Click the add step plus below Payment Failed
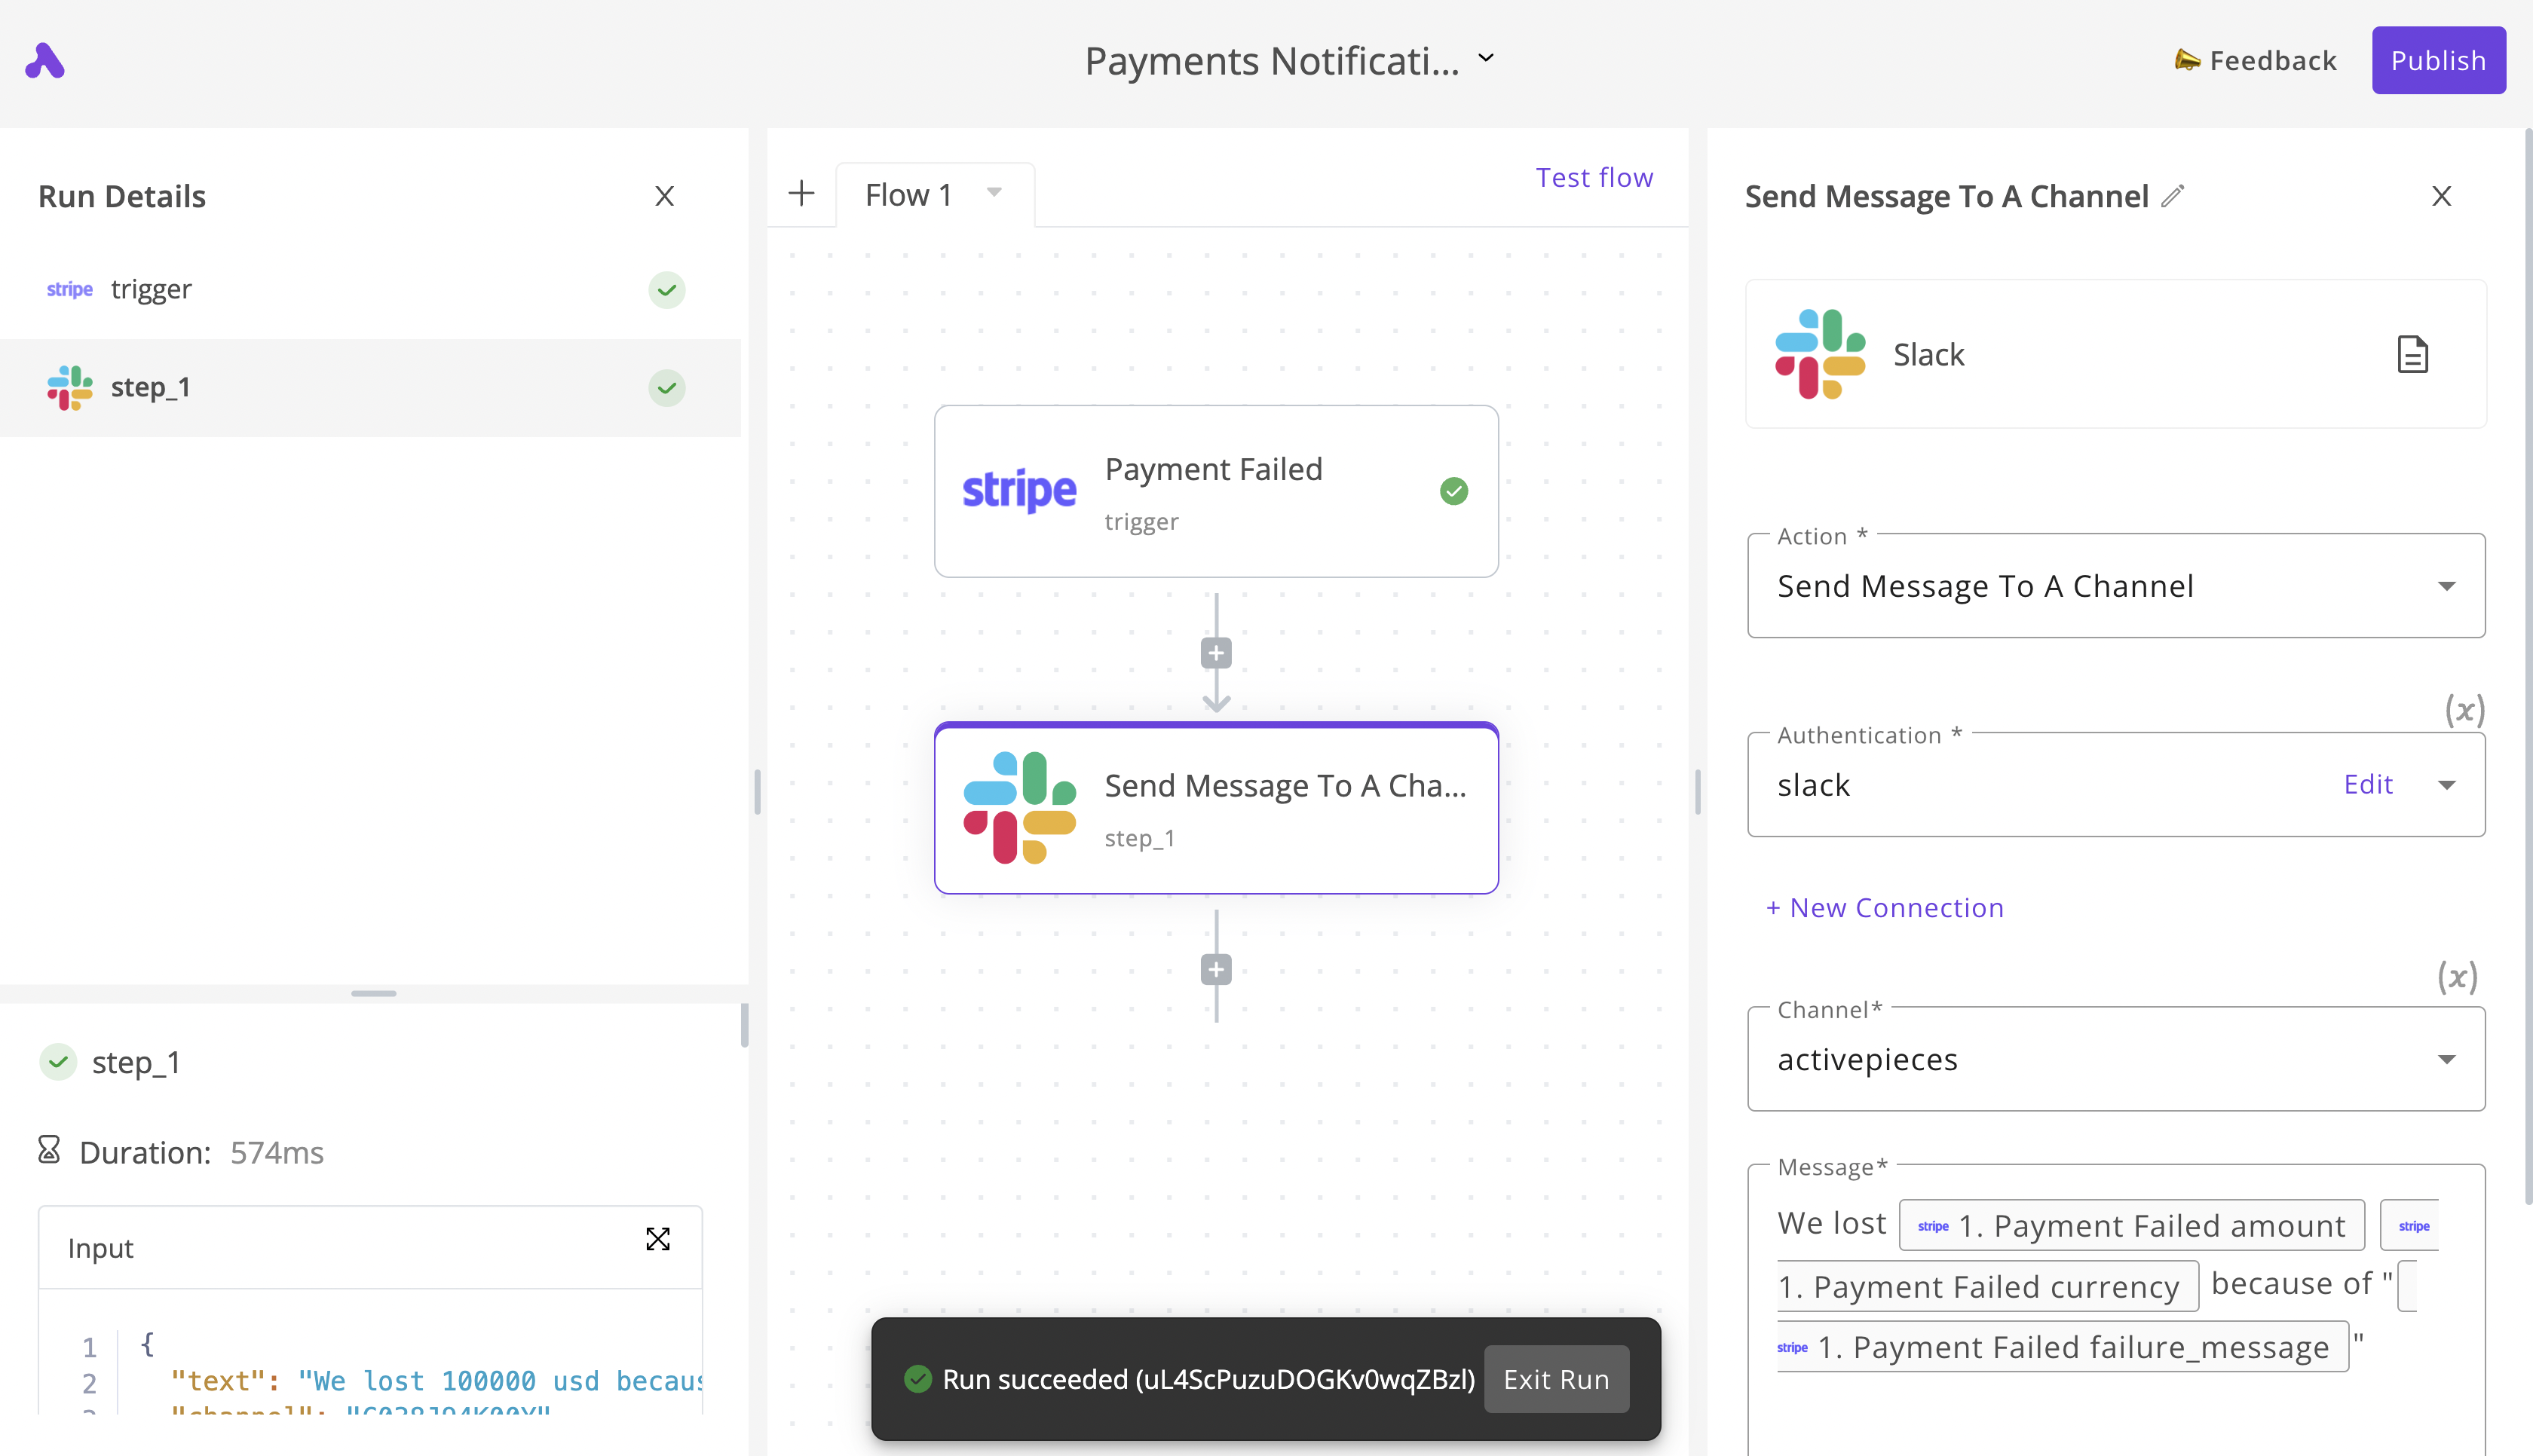2533x1456 pixels. point(1216,652)
